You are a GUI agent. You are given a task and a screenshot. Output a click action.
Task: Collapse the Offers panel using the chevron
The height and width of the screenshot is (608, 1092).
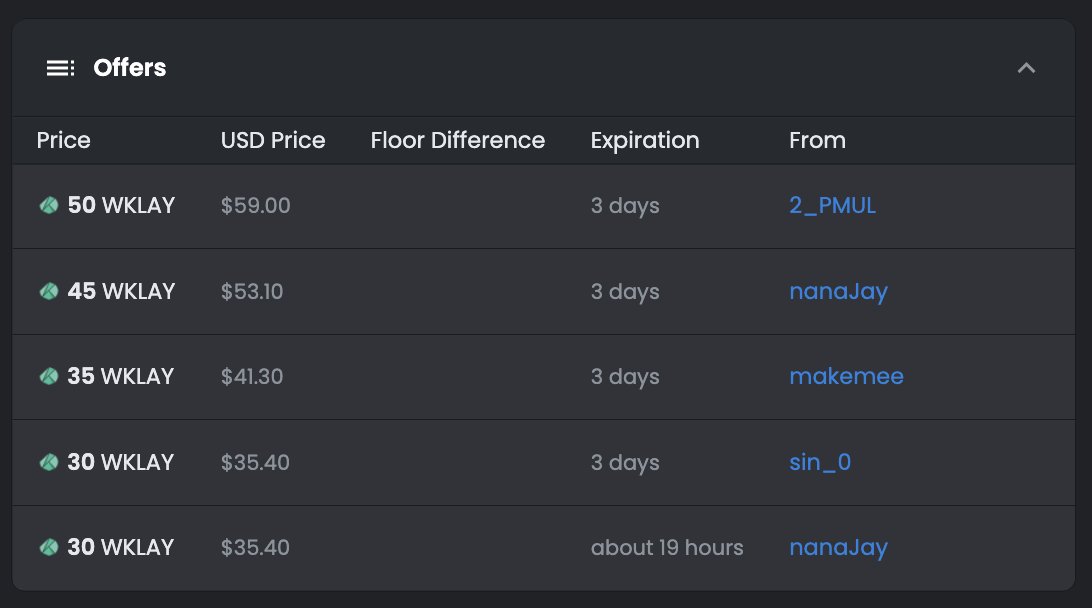coord(1026,68)
